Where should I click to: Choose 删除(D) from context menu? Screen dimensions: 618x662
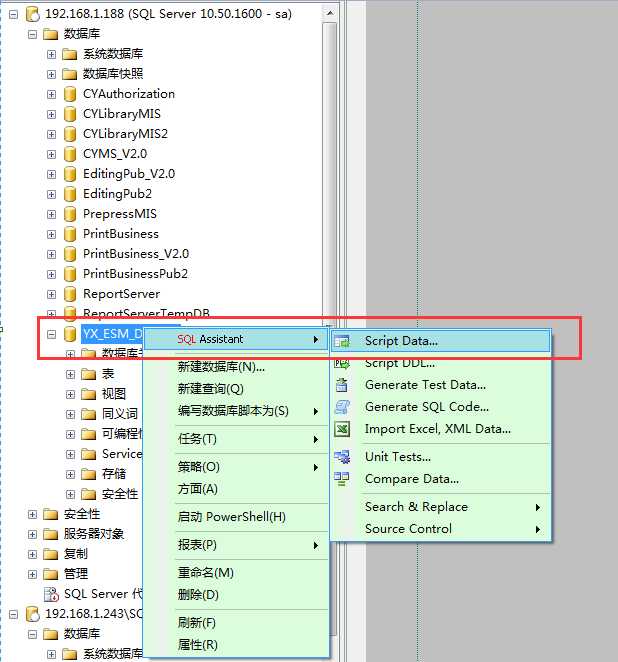tap(236, 595)
